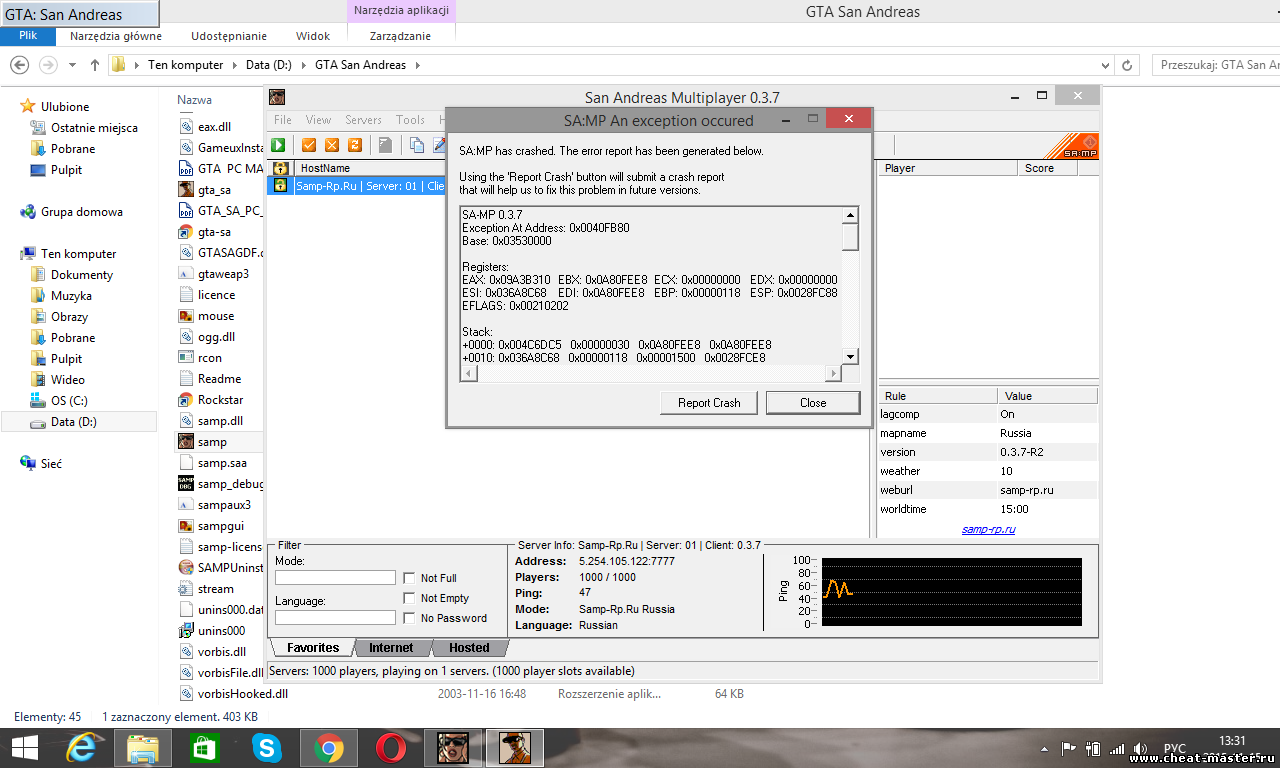Click the orange X delete-server icon

[x=332, y=145]
